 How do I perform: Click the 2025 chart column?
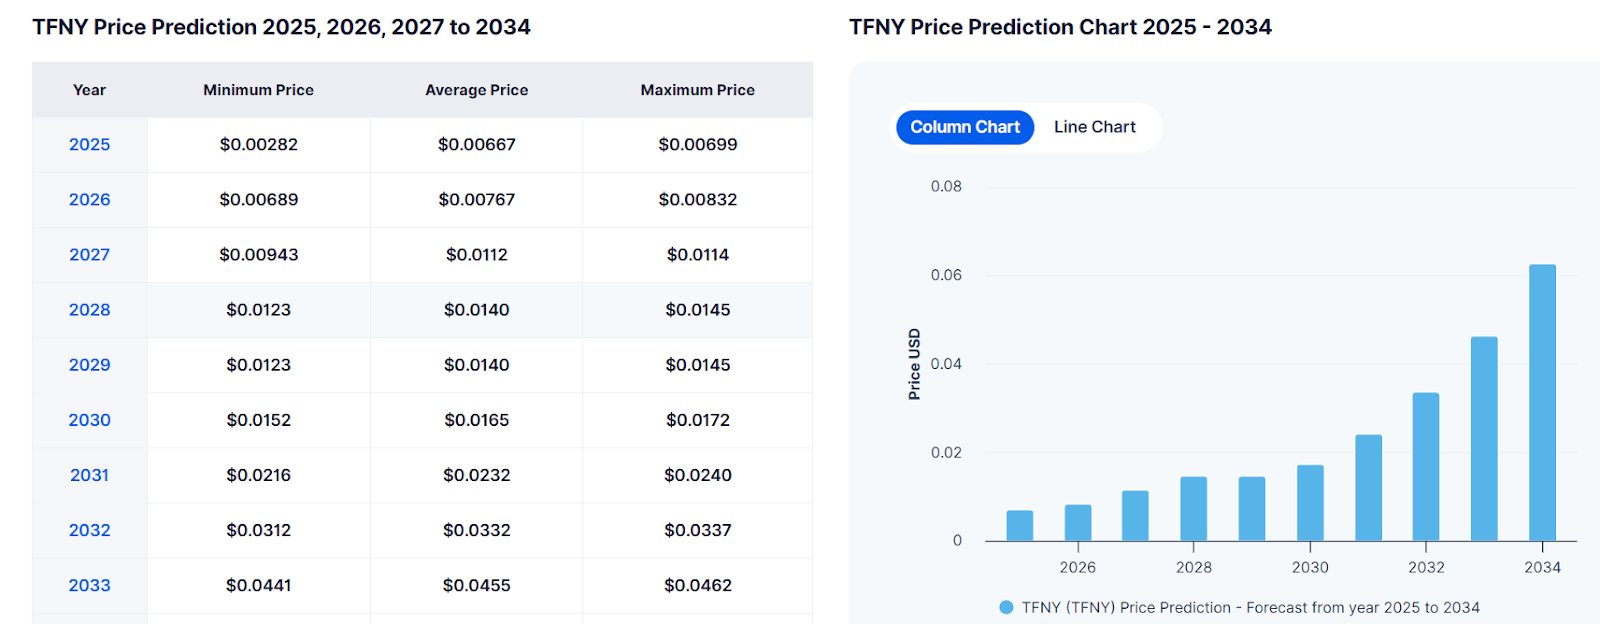[x=1019, y=526]
